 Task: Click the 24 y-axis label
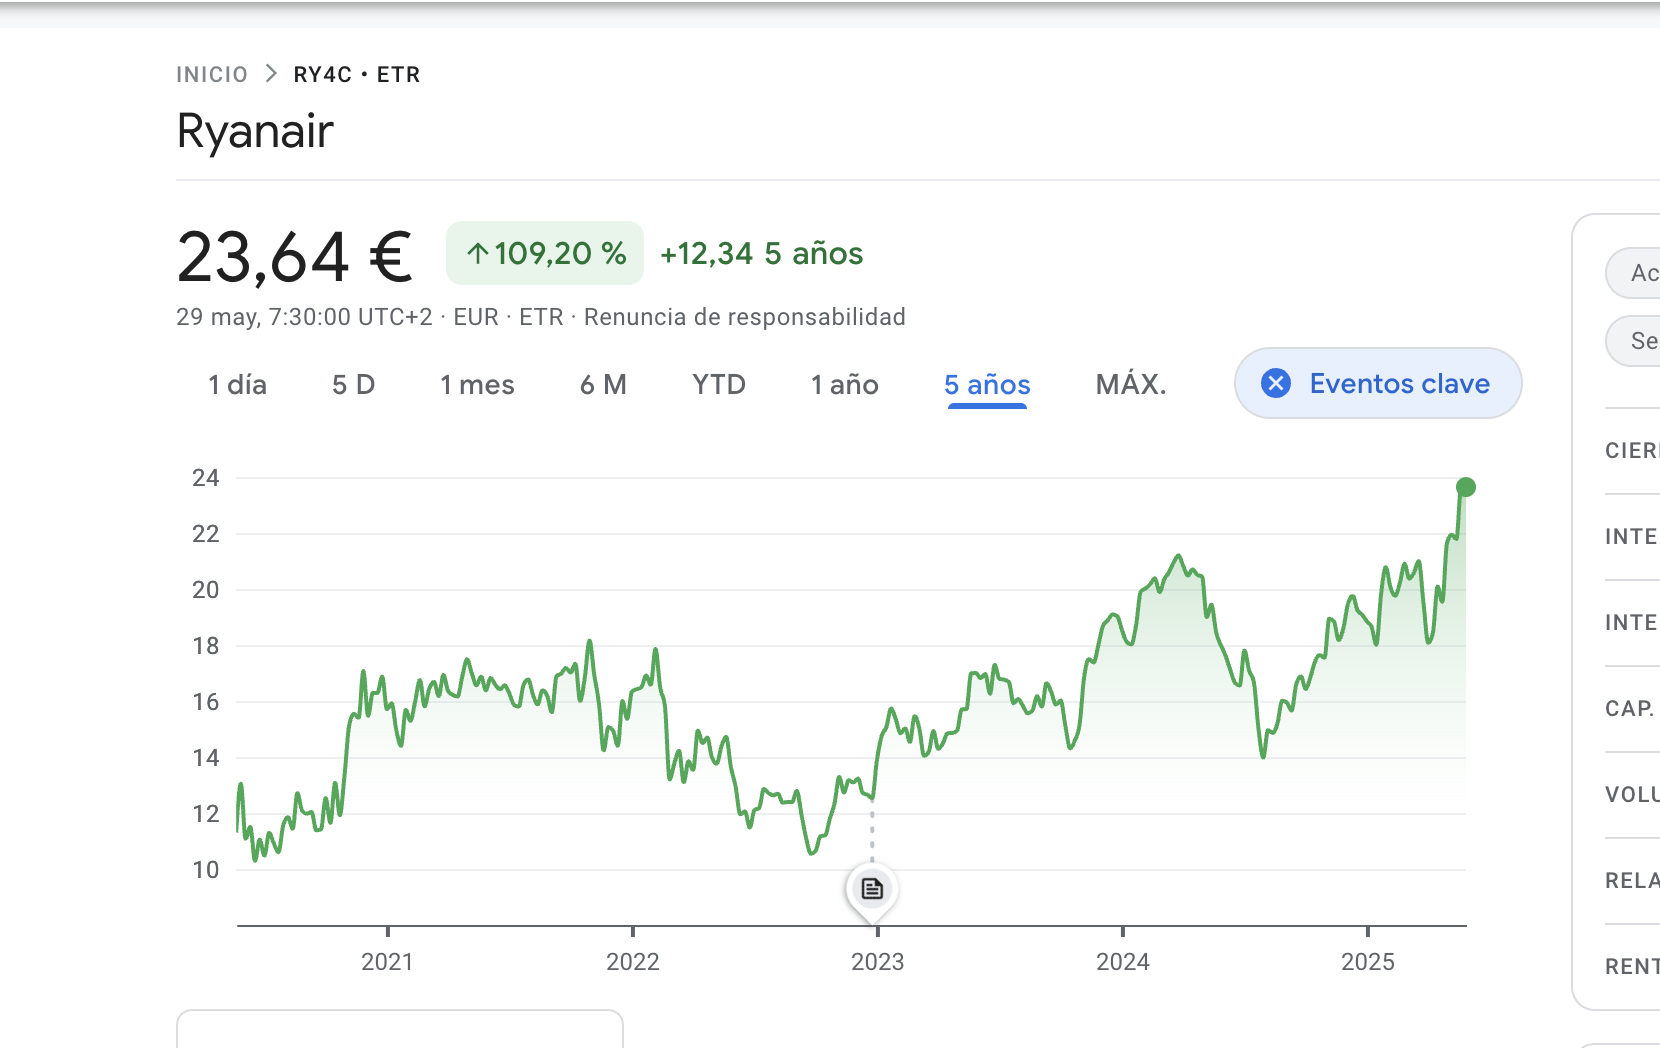click(206, 478)
